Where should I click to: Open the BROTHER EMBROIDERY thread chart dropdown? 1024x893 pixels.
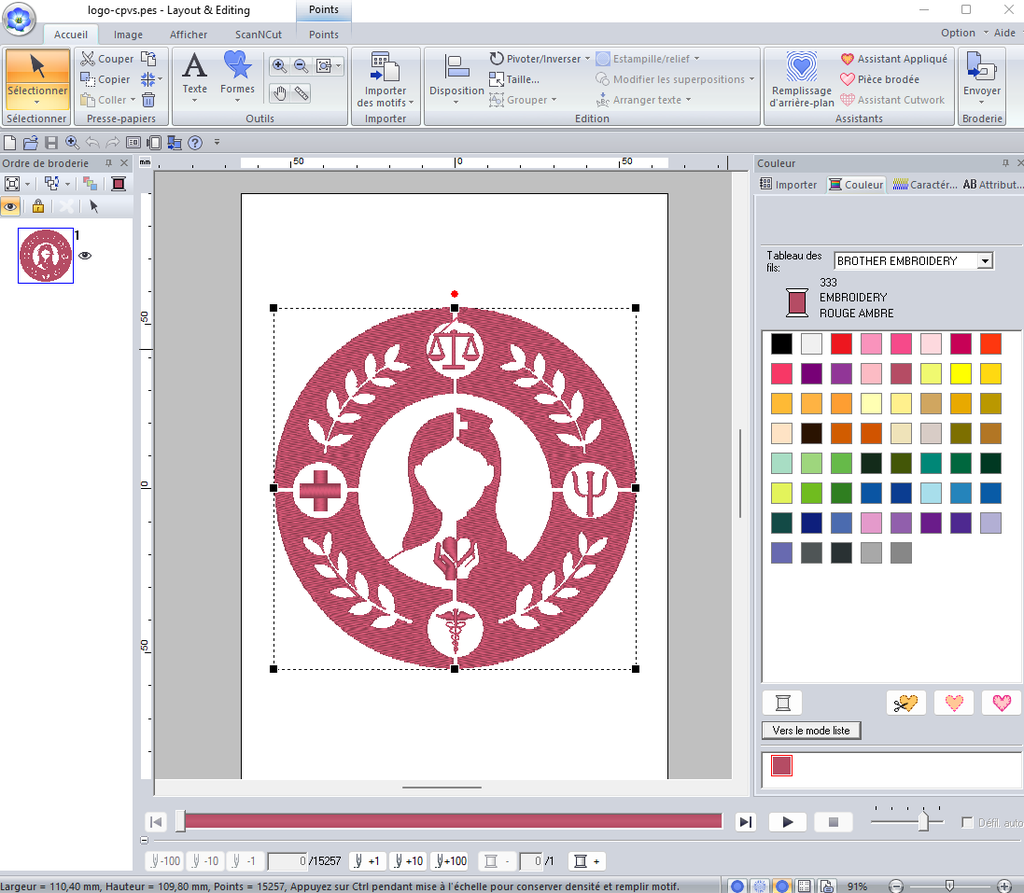pos(985,261)
